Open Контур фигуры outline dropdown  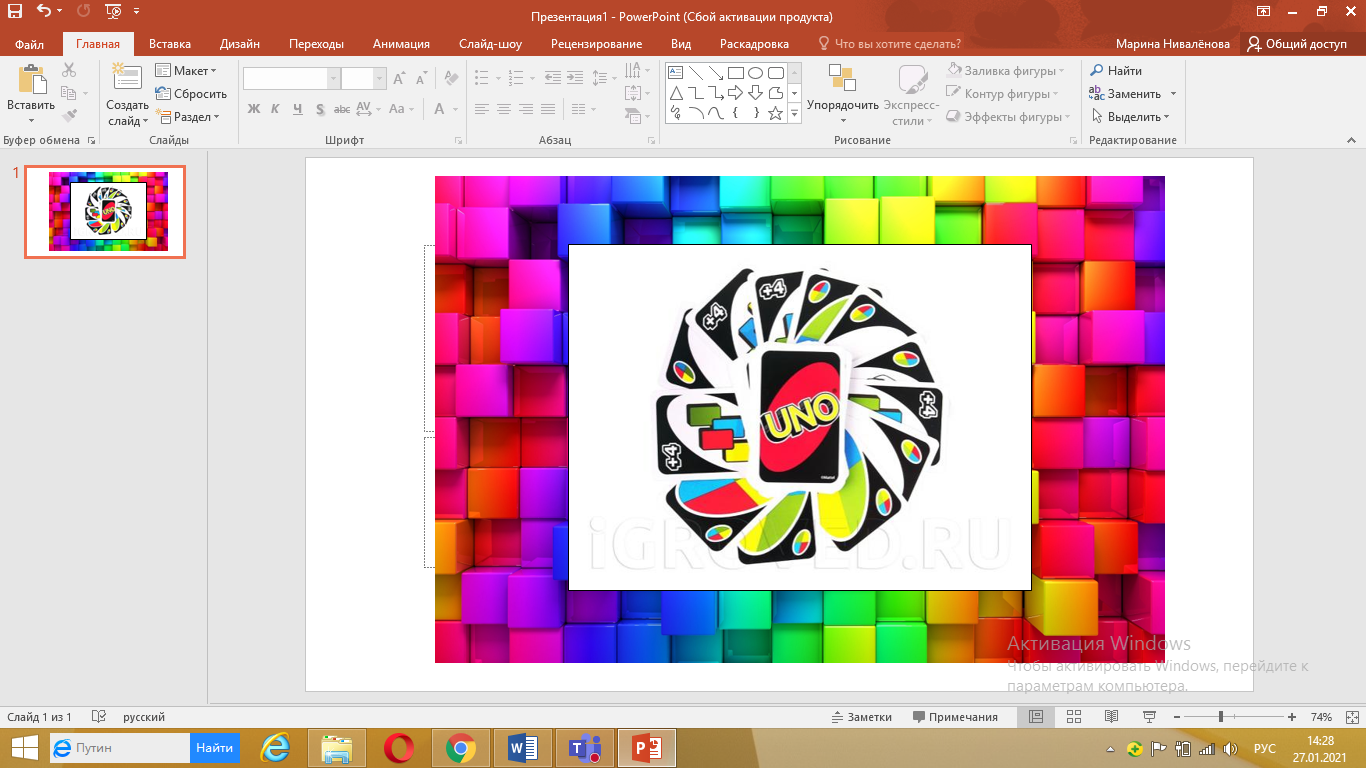coord(1004,94)
